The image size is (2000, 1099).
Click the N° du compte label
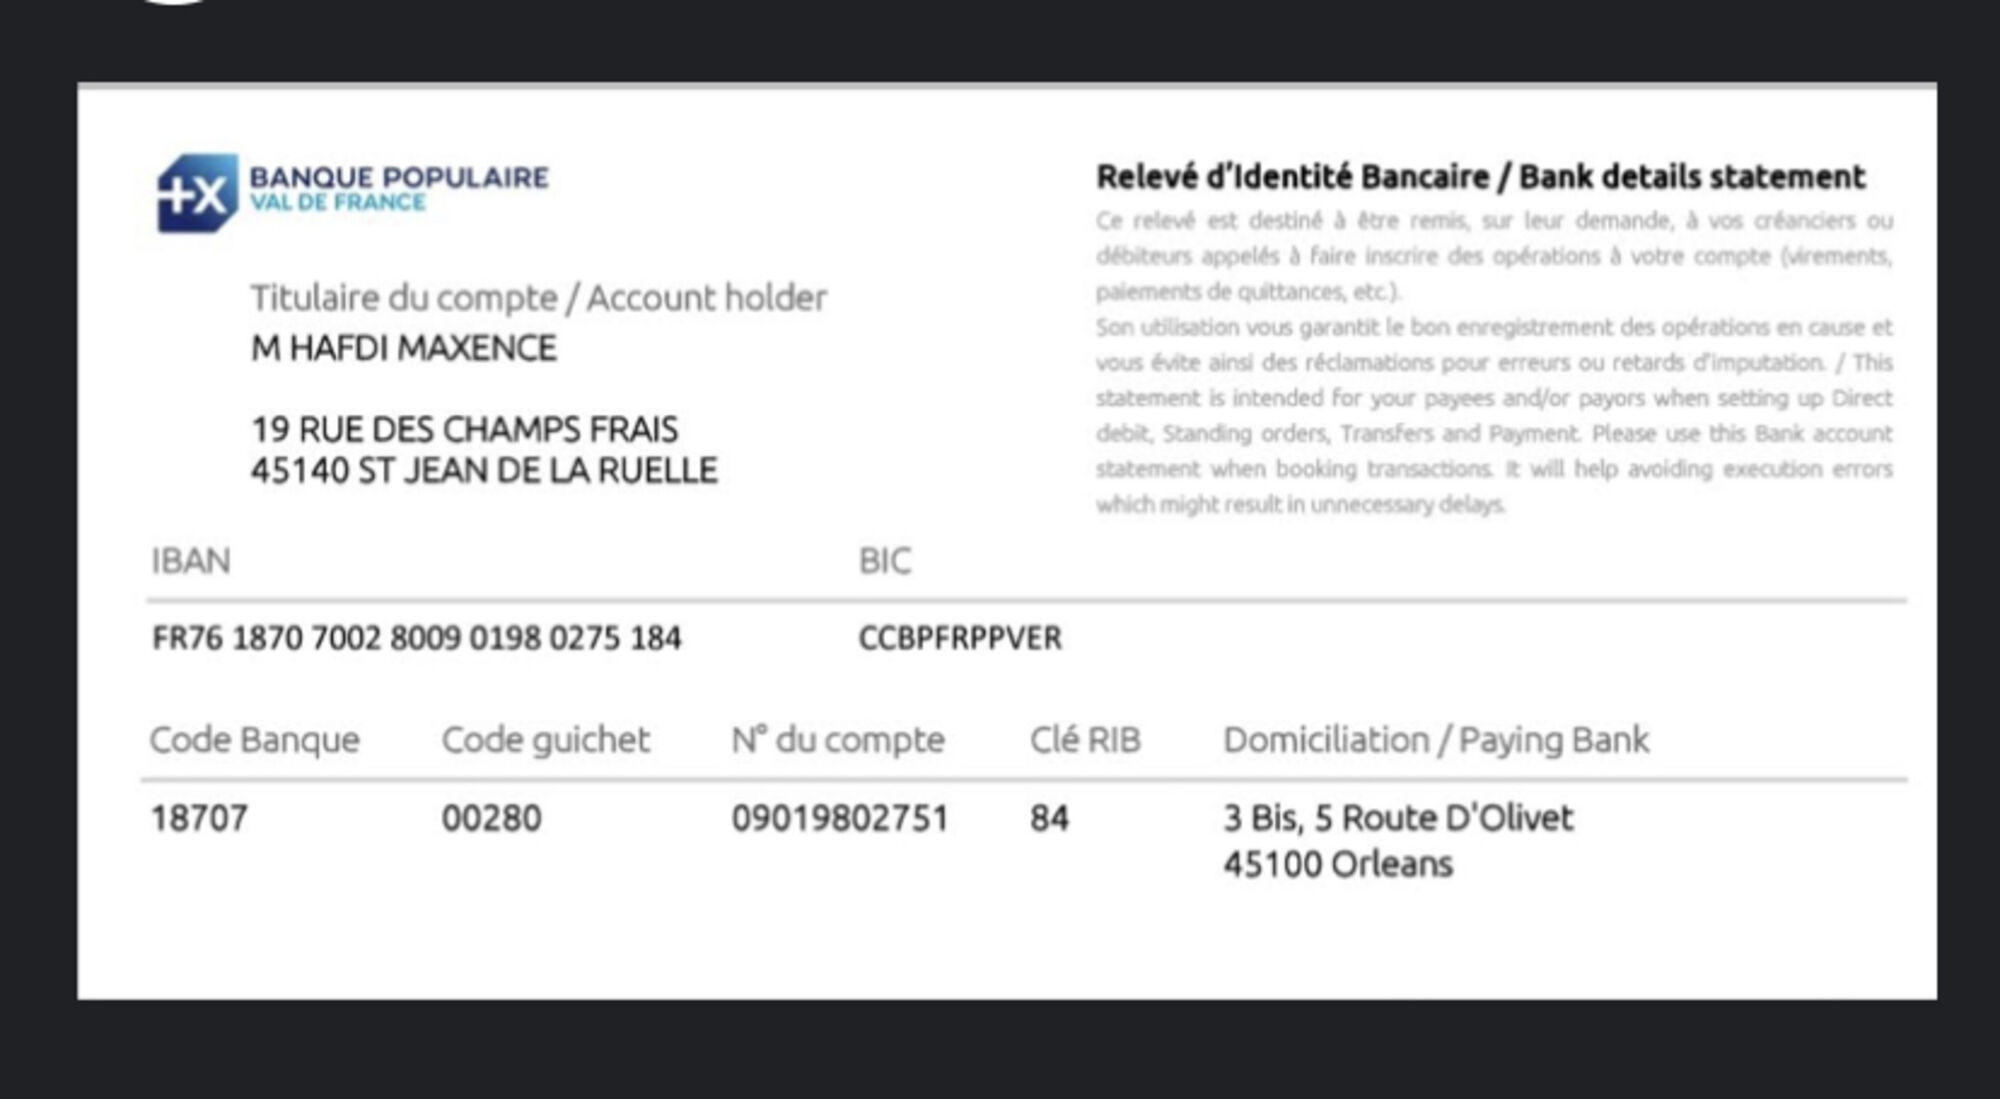(x=838, y=740)
